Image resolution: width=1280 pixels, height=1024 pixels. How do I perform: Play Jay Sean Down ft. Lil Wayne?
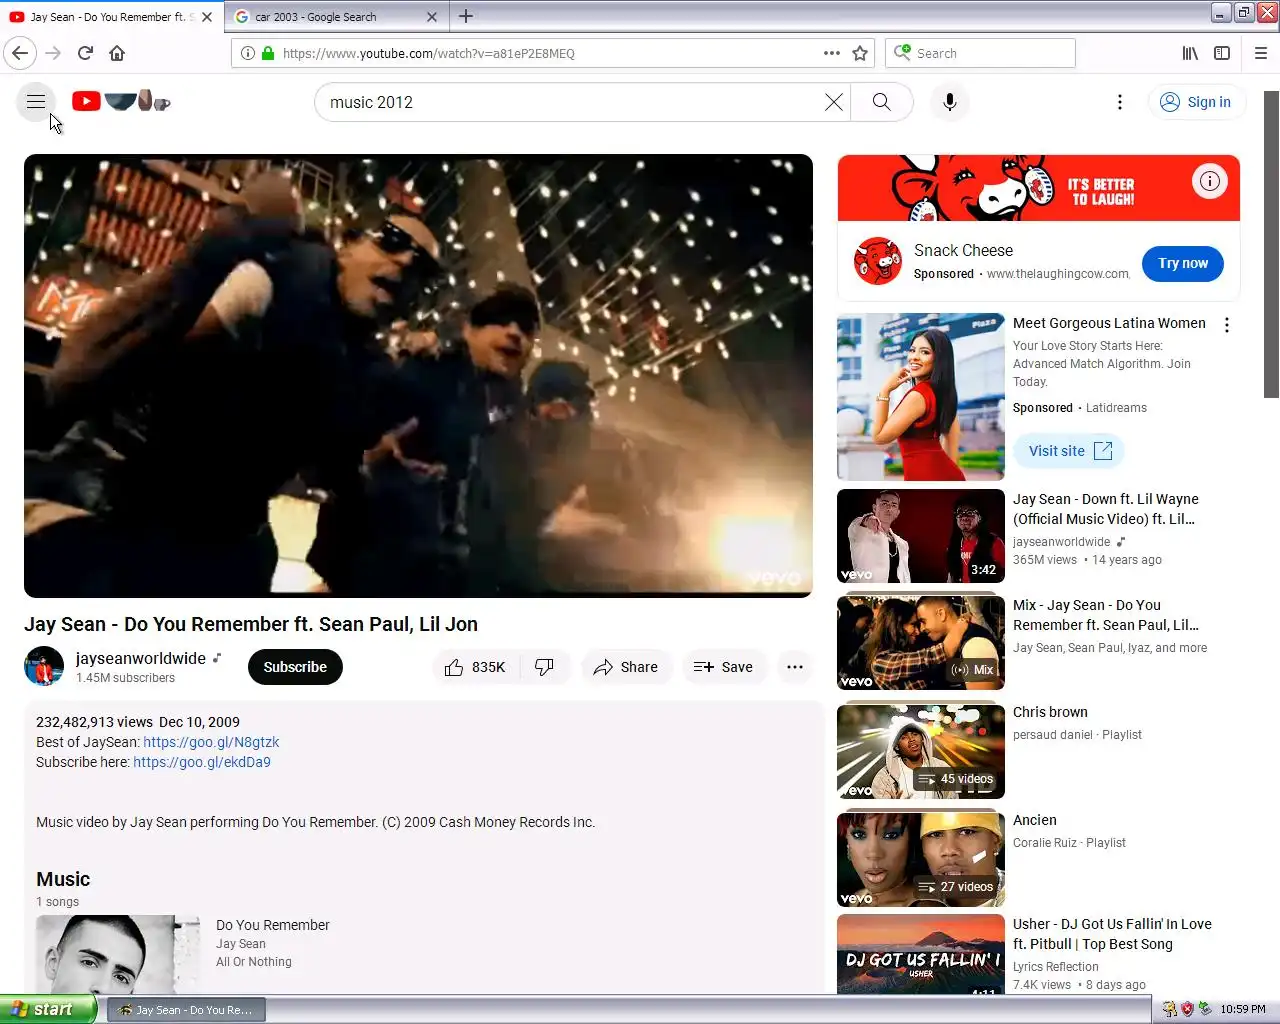pos(921,536)
